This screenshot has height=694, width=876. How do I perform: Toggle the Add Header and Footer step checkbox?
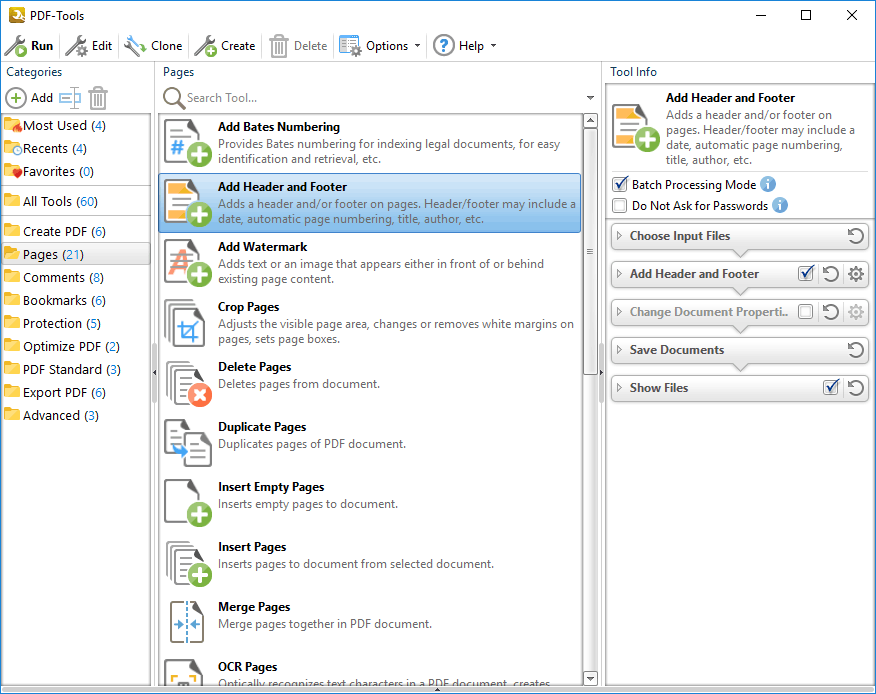(806, 273)
